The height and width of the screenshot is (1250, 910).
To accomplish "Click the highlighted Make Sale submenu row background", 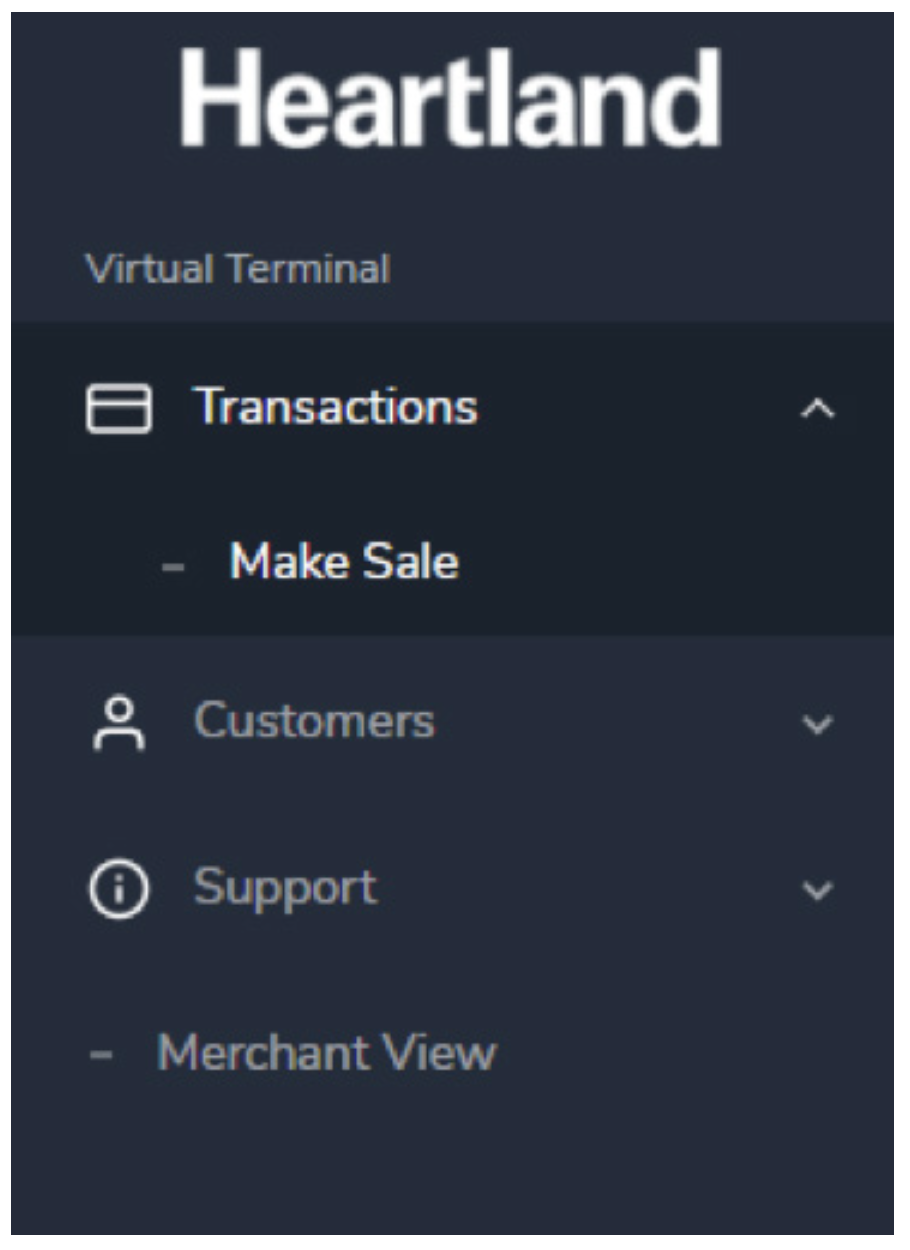I will coord(650,563).
